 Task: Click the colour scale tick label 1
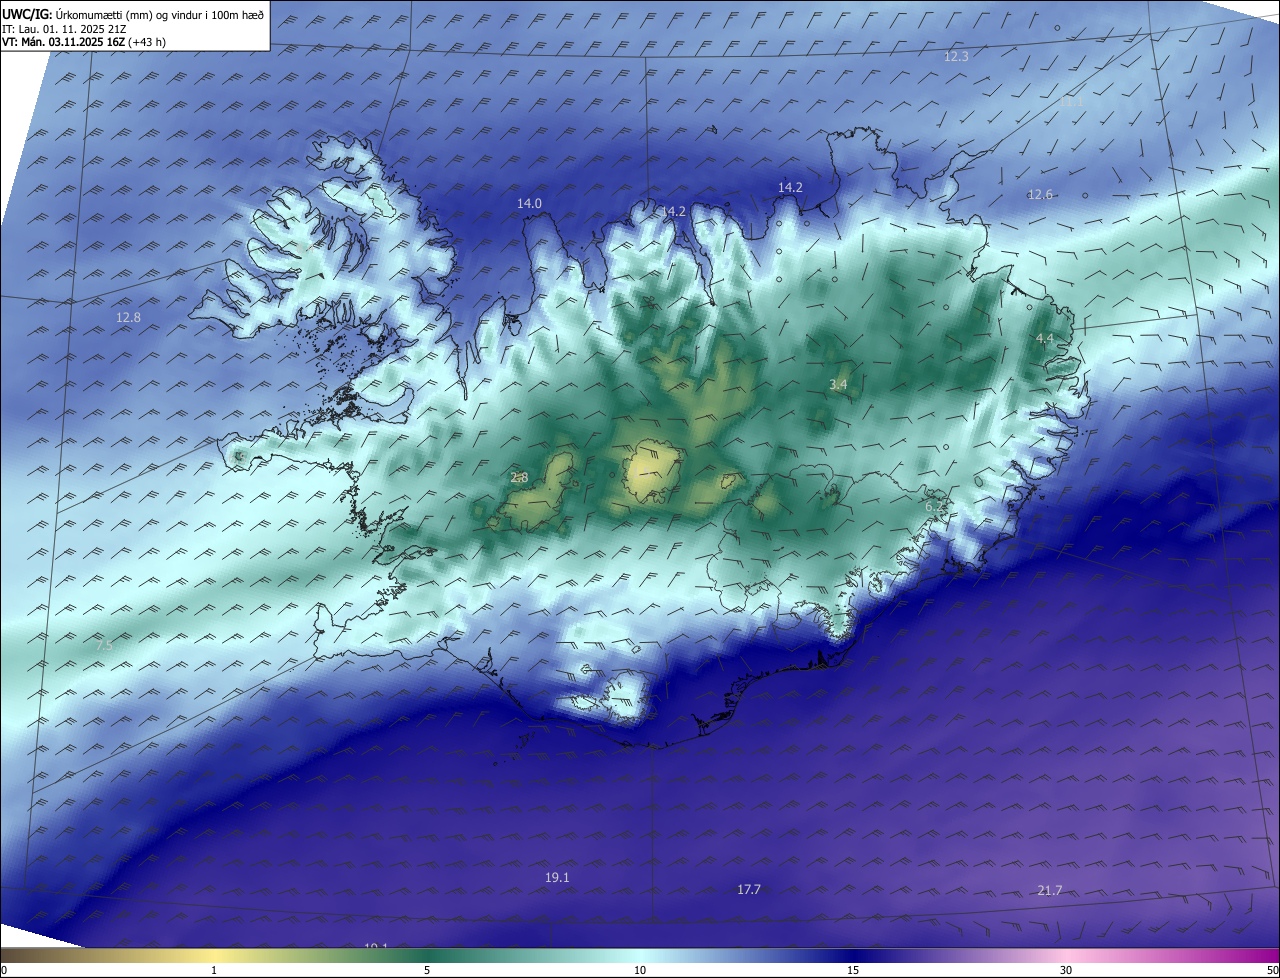point(214,970)
